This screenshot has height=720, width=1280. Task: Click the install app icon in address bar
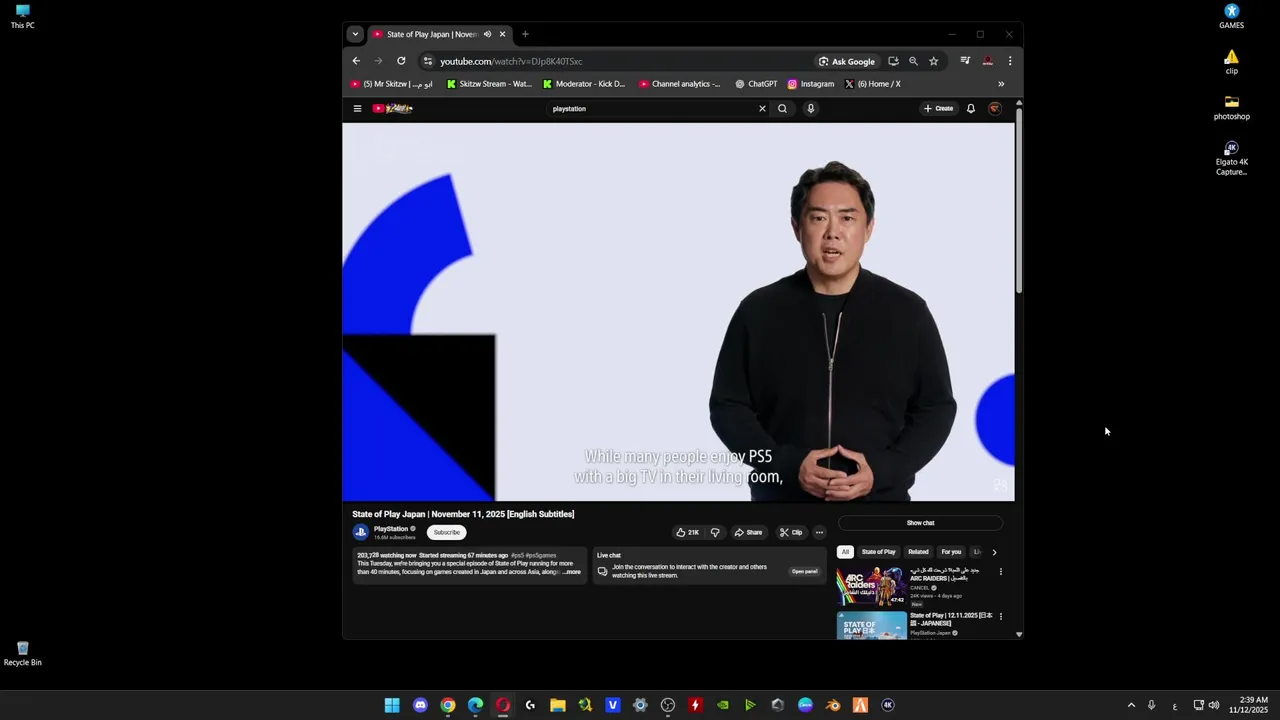pos(893,61)
